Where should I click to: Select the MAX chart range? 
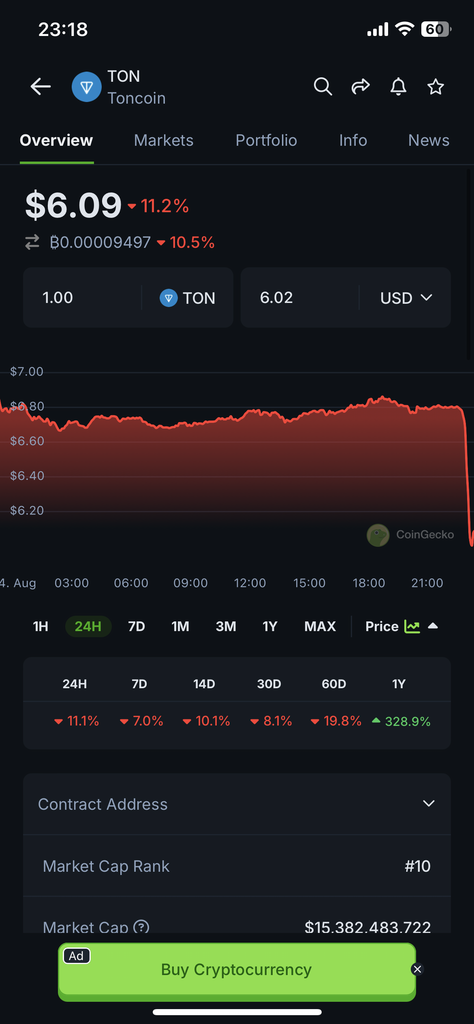point(320,626)
